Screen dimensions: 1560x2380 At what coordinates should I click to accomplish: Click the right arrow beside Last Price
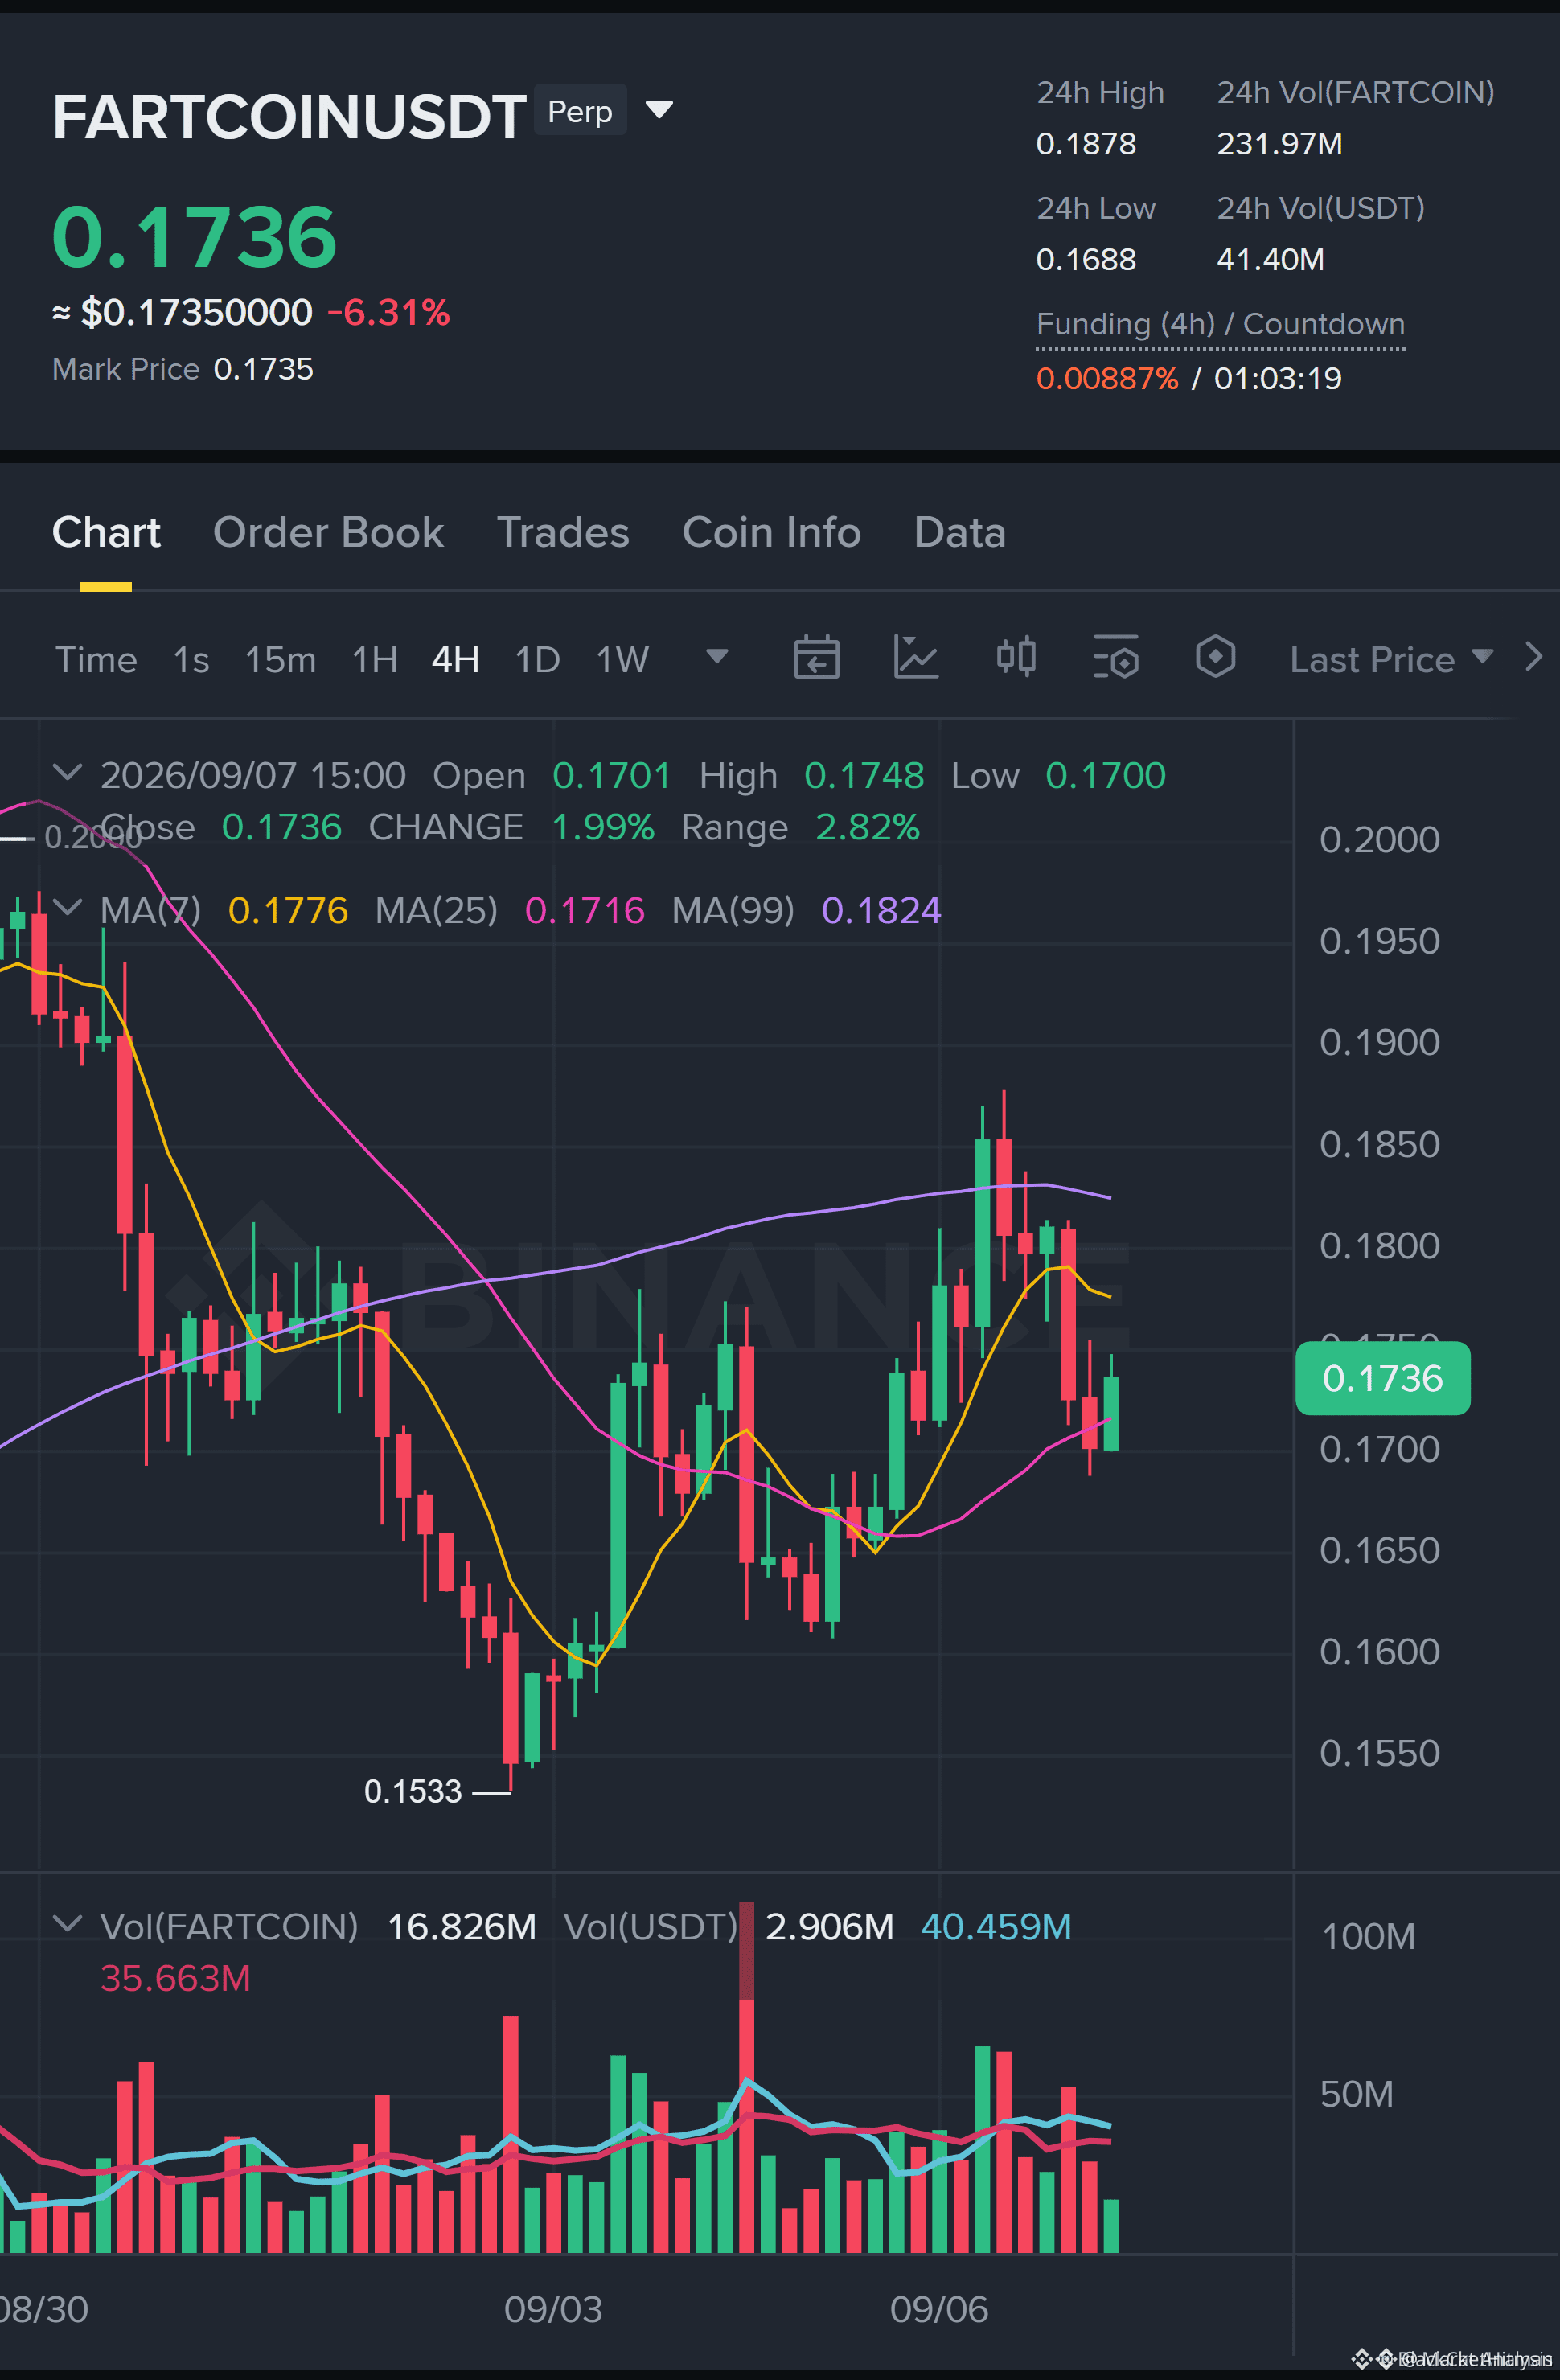point(1534,657)
